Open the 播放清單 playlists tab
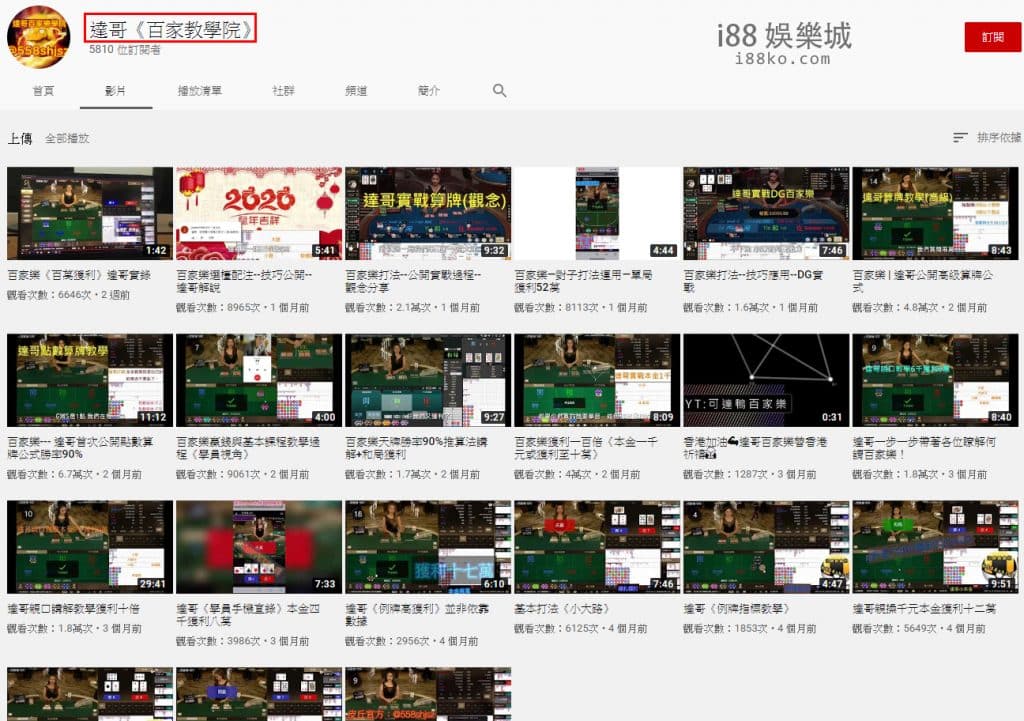 coord(200,90)
